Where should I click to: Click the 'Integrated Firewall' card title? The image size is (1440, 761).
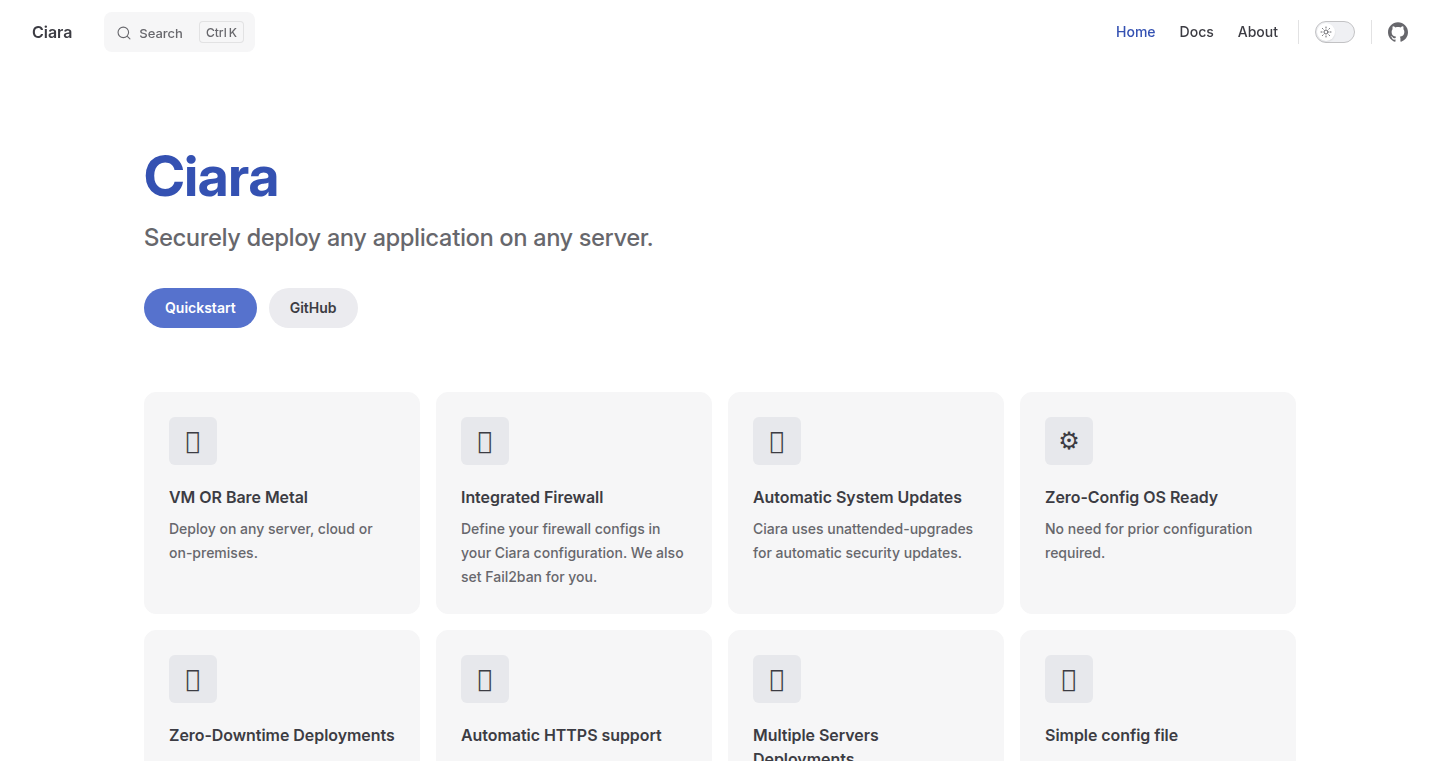[532, 497]
